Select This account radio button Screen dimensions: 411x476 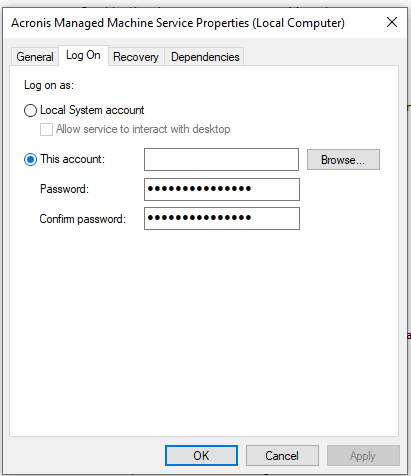click(x=30, y=159)
